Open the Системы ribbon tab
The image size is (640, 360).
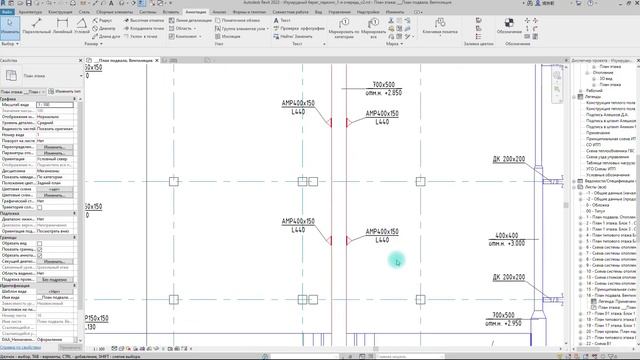(148, 12)
